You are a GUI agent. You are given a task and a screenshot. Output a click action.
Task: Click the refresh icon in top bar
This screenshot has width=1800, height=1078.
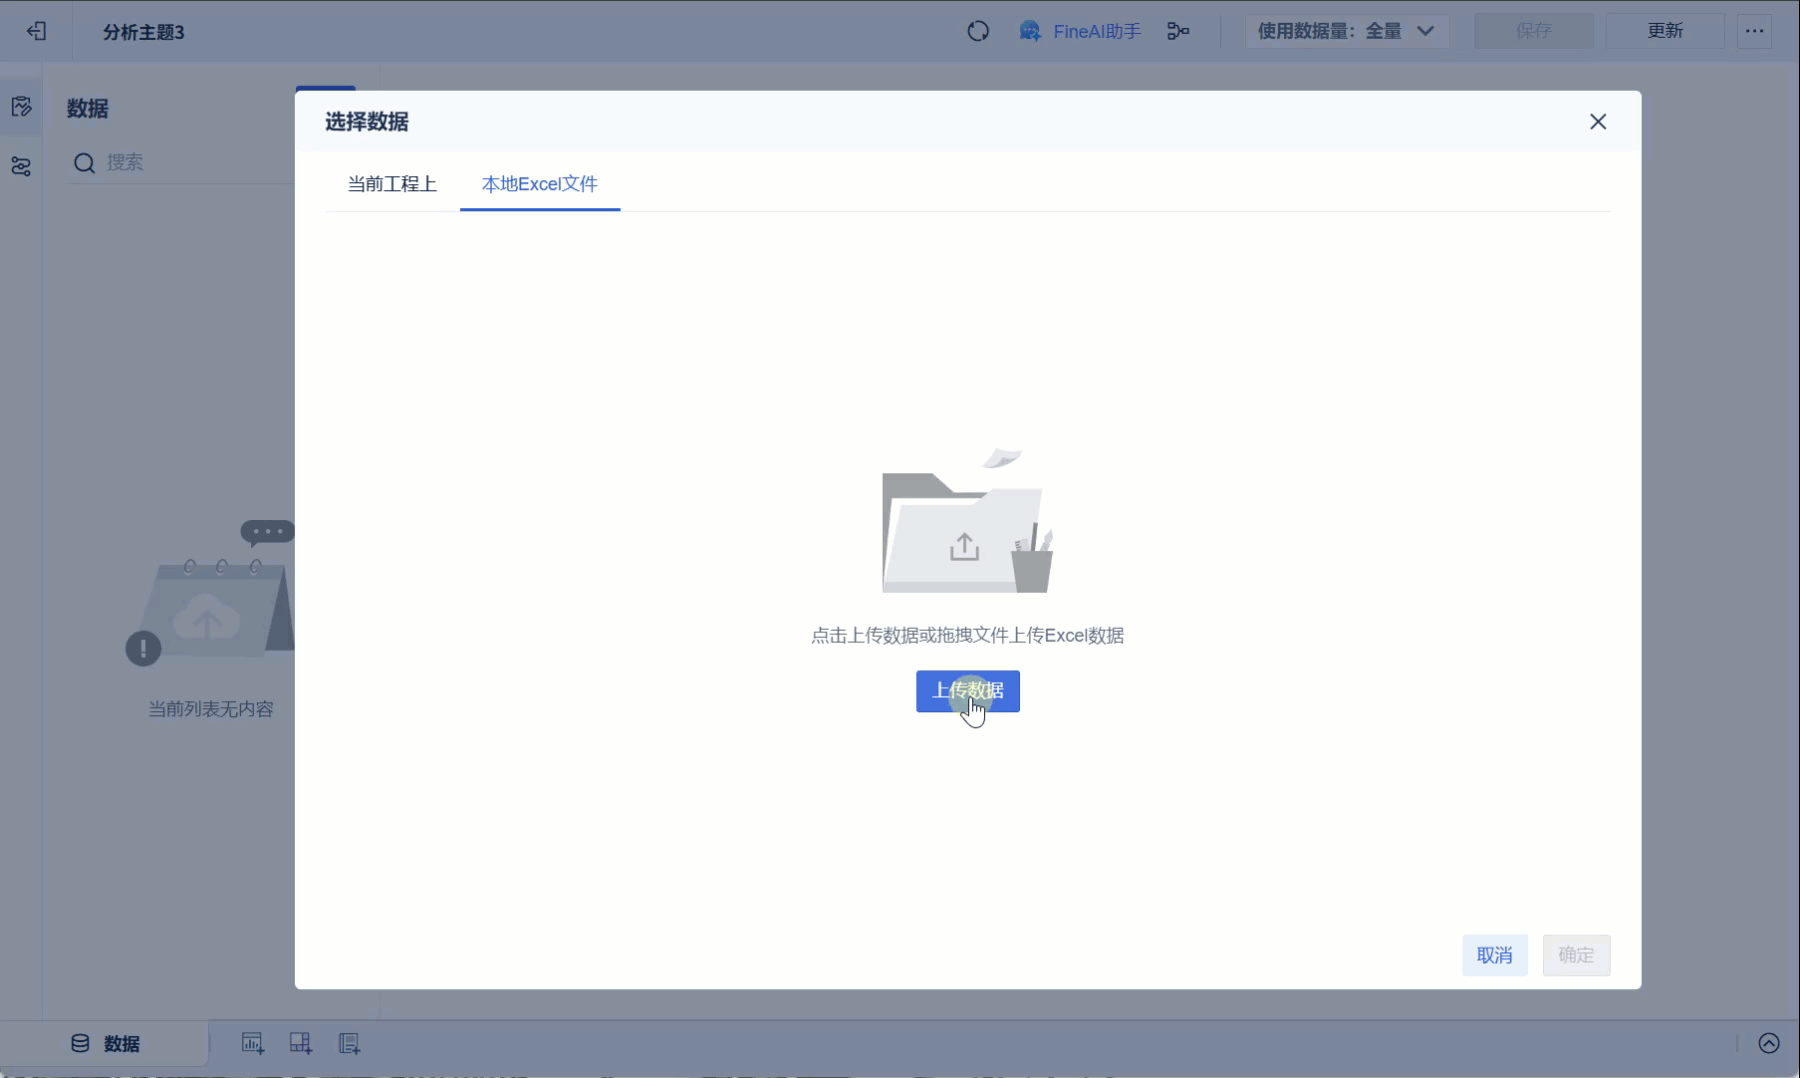(978, 31)
